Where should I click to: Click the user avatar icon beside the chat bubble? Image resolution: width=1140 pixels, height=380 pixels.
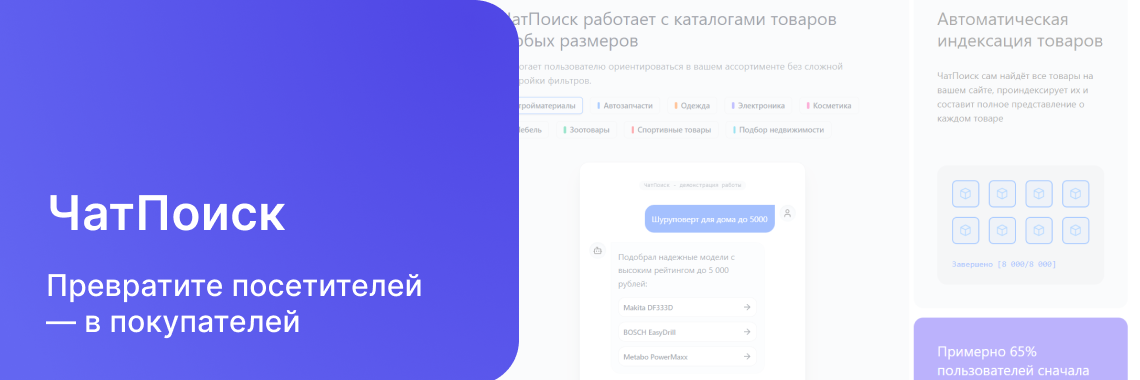(x=787, y=214)
